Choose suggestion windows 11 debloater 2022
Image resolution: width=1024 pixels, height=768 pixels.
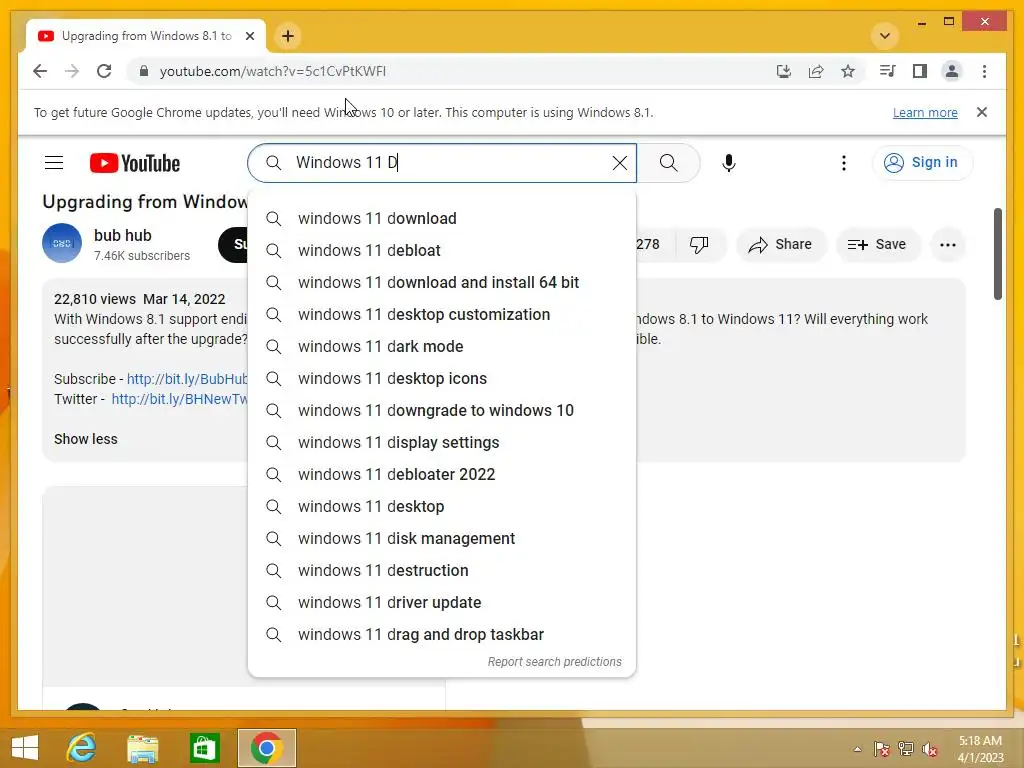tap(442, 474)
